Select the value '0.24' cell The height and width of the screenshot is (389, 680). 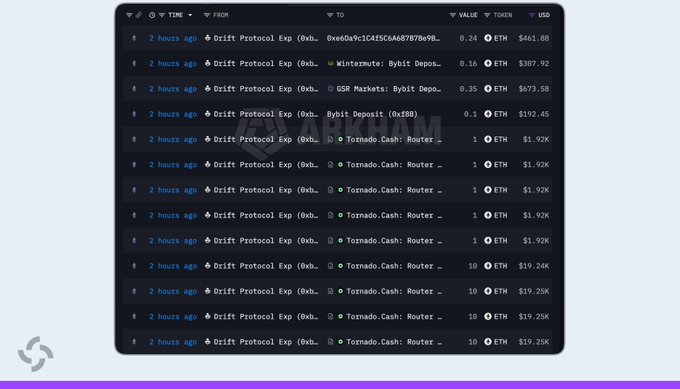coord(468,38)
